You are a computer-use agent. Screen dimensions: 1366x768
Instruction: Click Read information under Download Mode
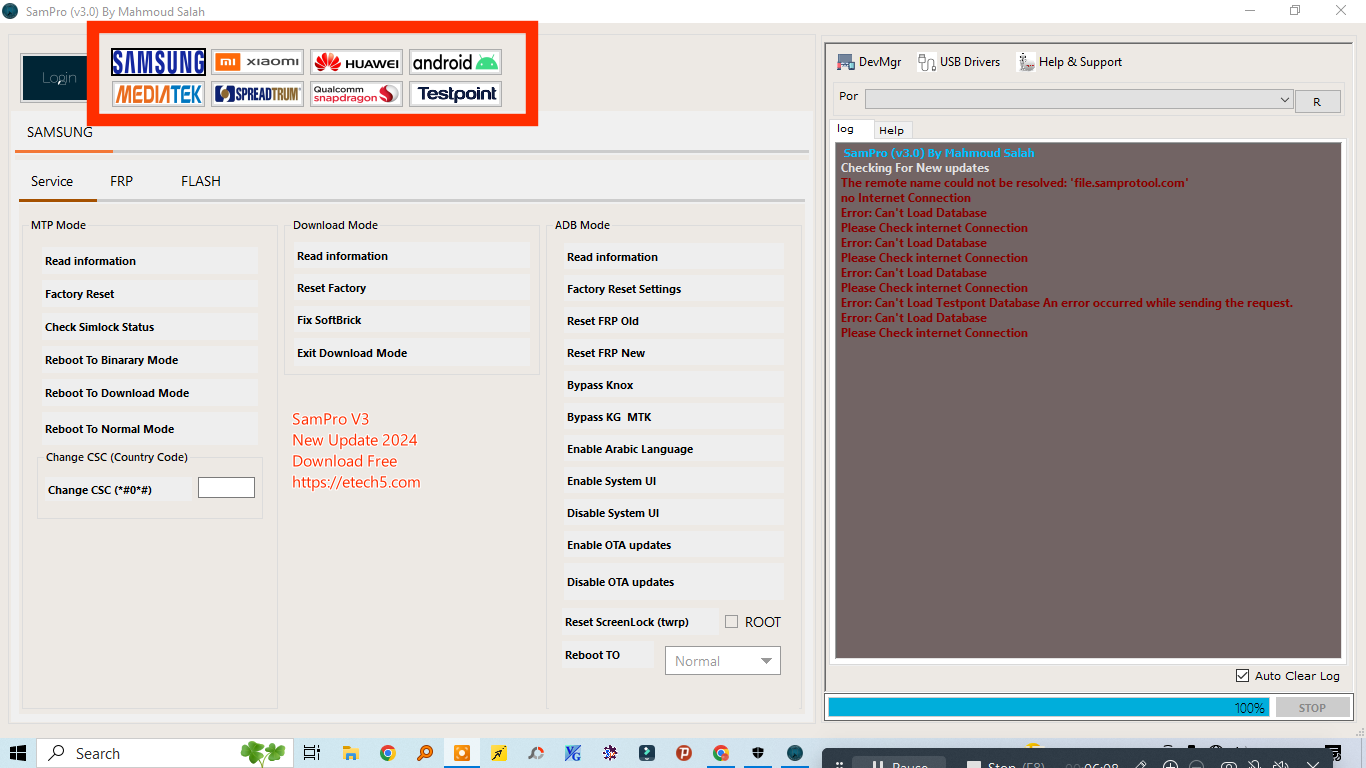click(410, 256)
